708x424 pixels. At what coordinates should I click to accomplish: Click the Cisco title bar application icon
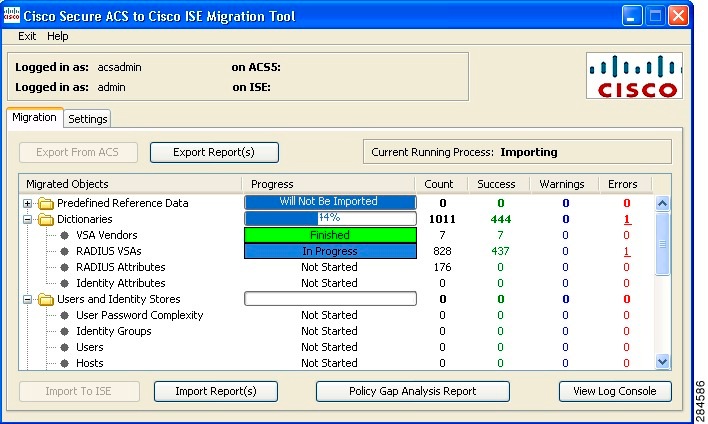pos(12,15)
